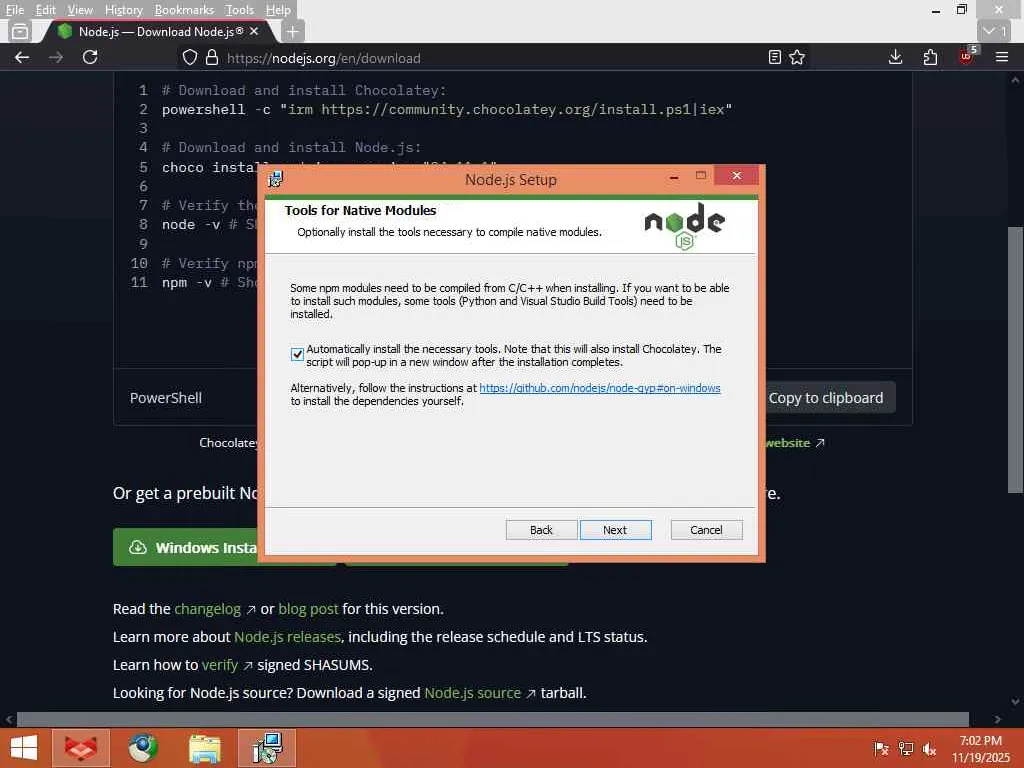Open the Bookmarks menu
This screenshot has height=768, width=1024.
[x=184, y=10]
